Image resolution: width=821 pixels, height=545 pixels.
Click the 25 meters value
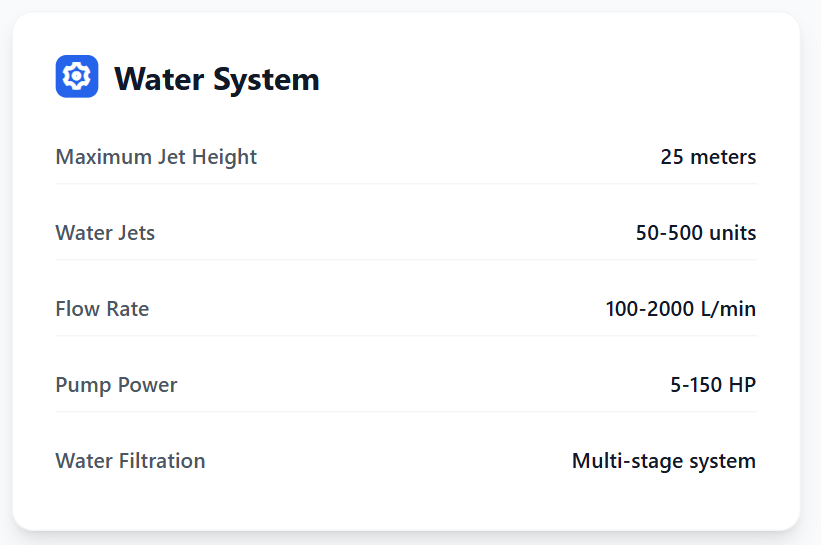pos(708,157)
